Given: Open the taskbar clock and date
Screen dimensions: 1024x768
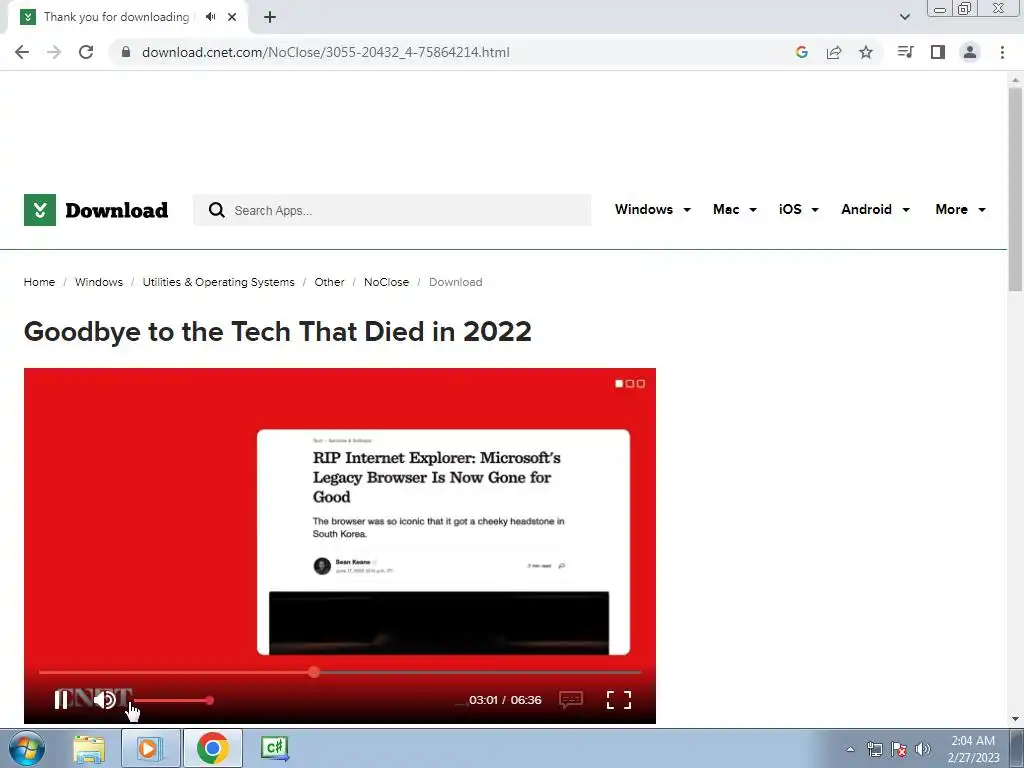Looking at the screenshot, I should (973, 749).
